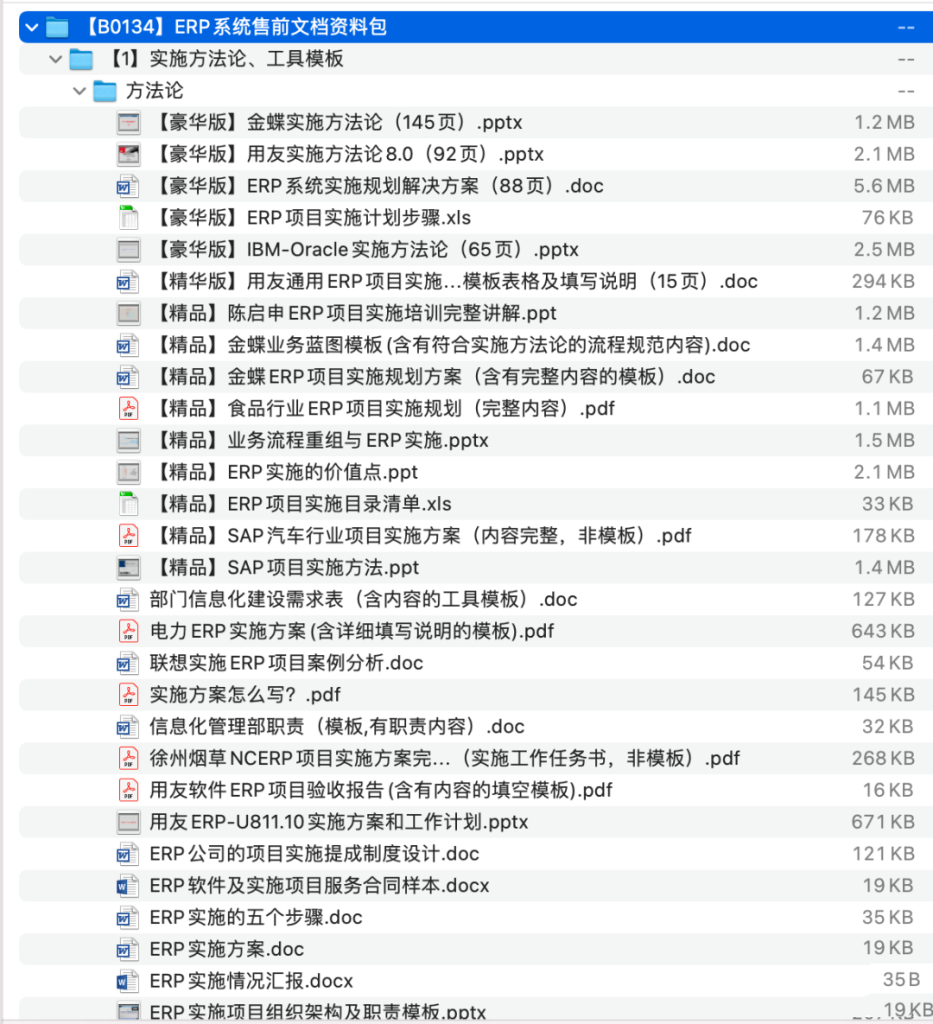Open the file 实施方案怎么写？.pdf
This screenshot has height=1024, width=933.
coord(215,695)
